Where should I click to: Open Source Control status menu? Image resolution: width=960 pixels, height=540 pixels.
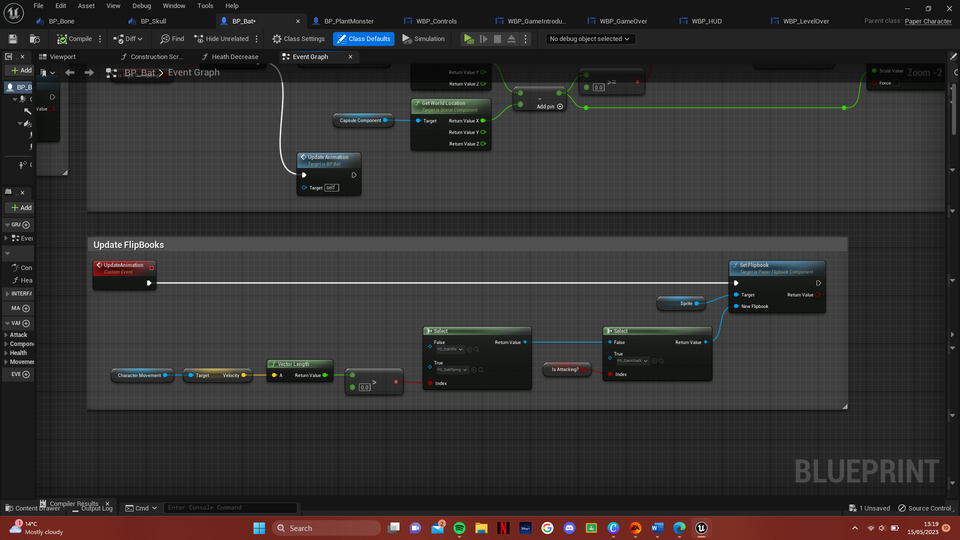pos(924,508)
